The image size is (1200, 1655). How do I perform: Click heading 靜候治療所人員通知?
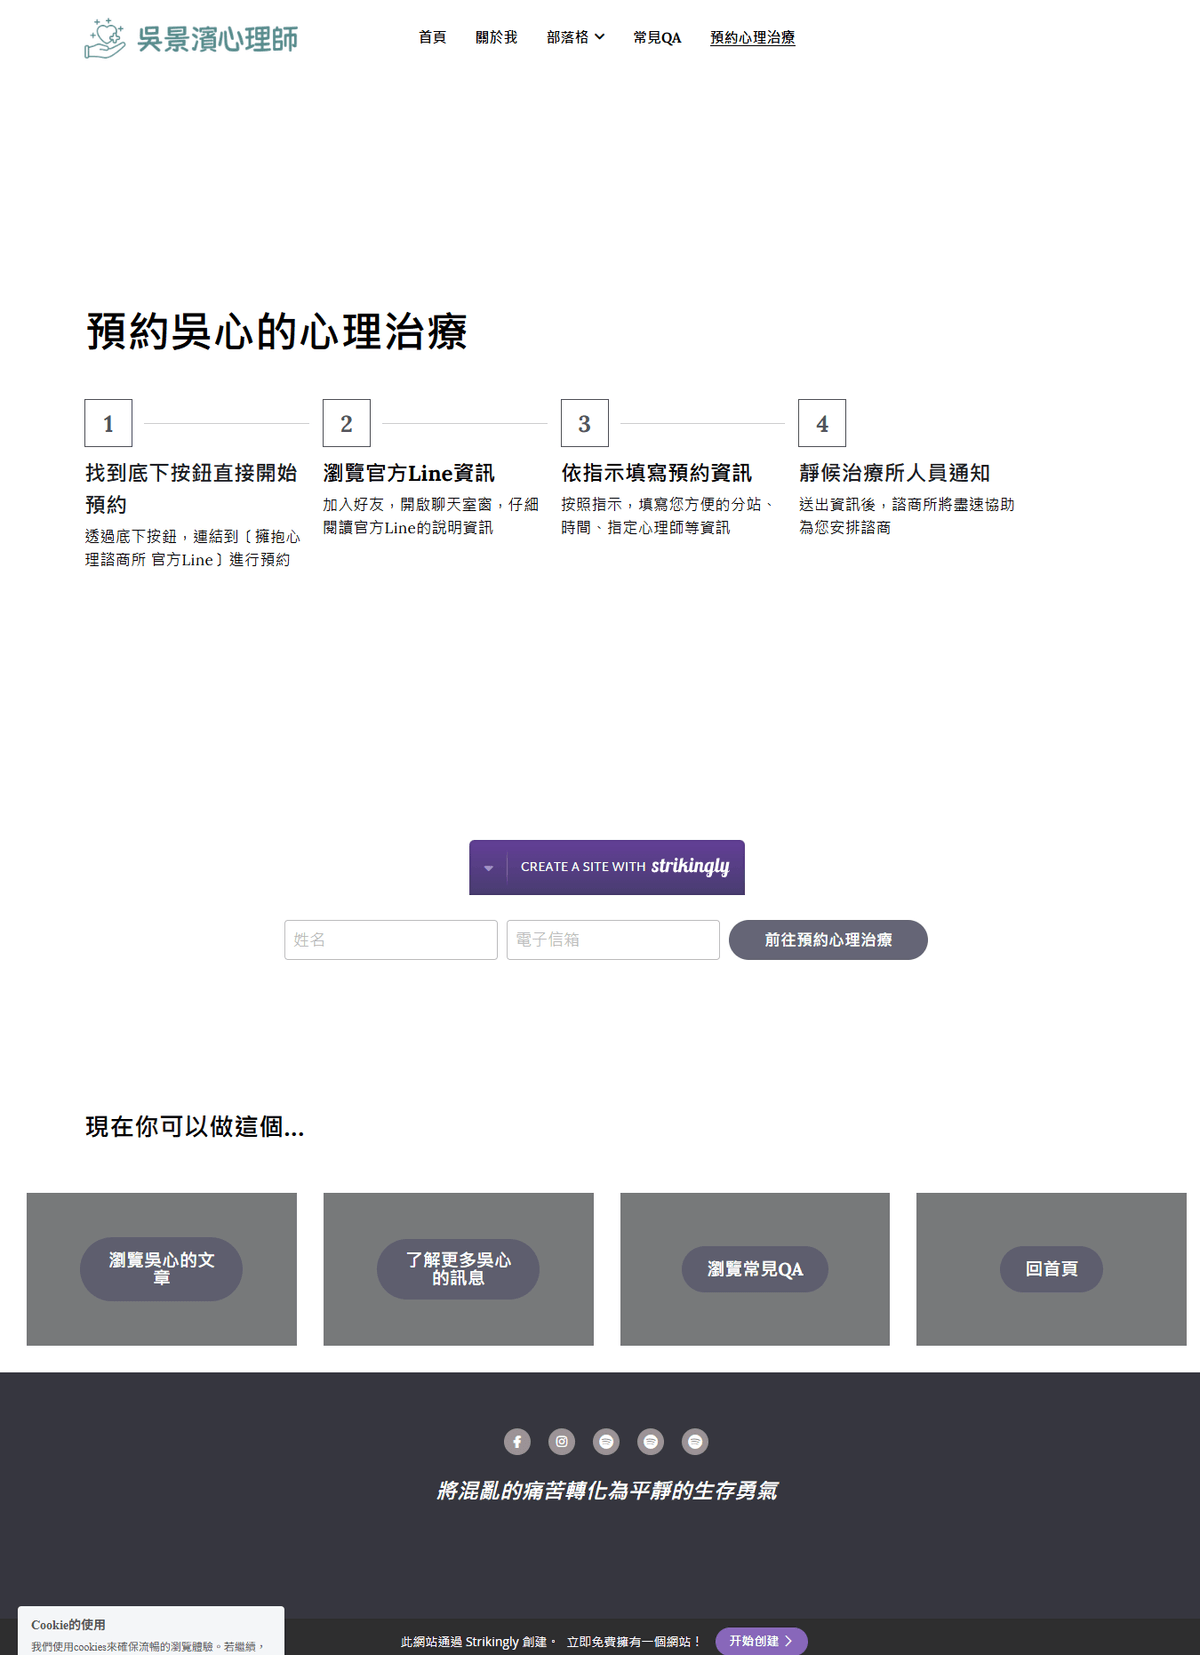pyautogui.click(x=894, y=473)
